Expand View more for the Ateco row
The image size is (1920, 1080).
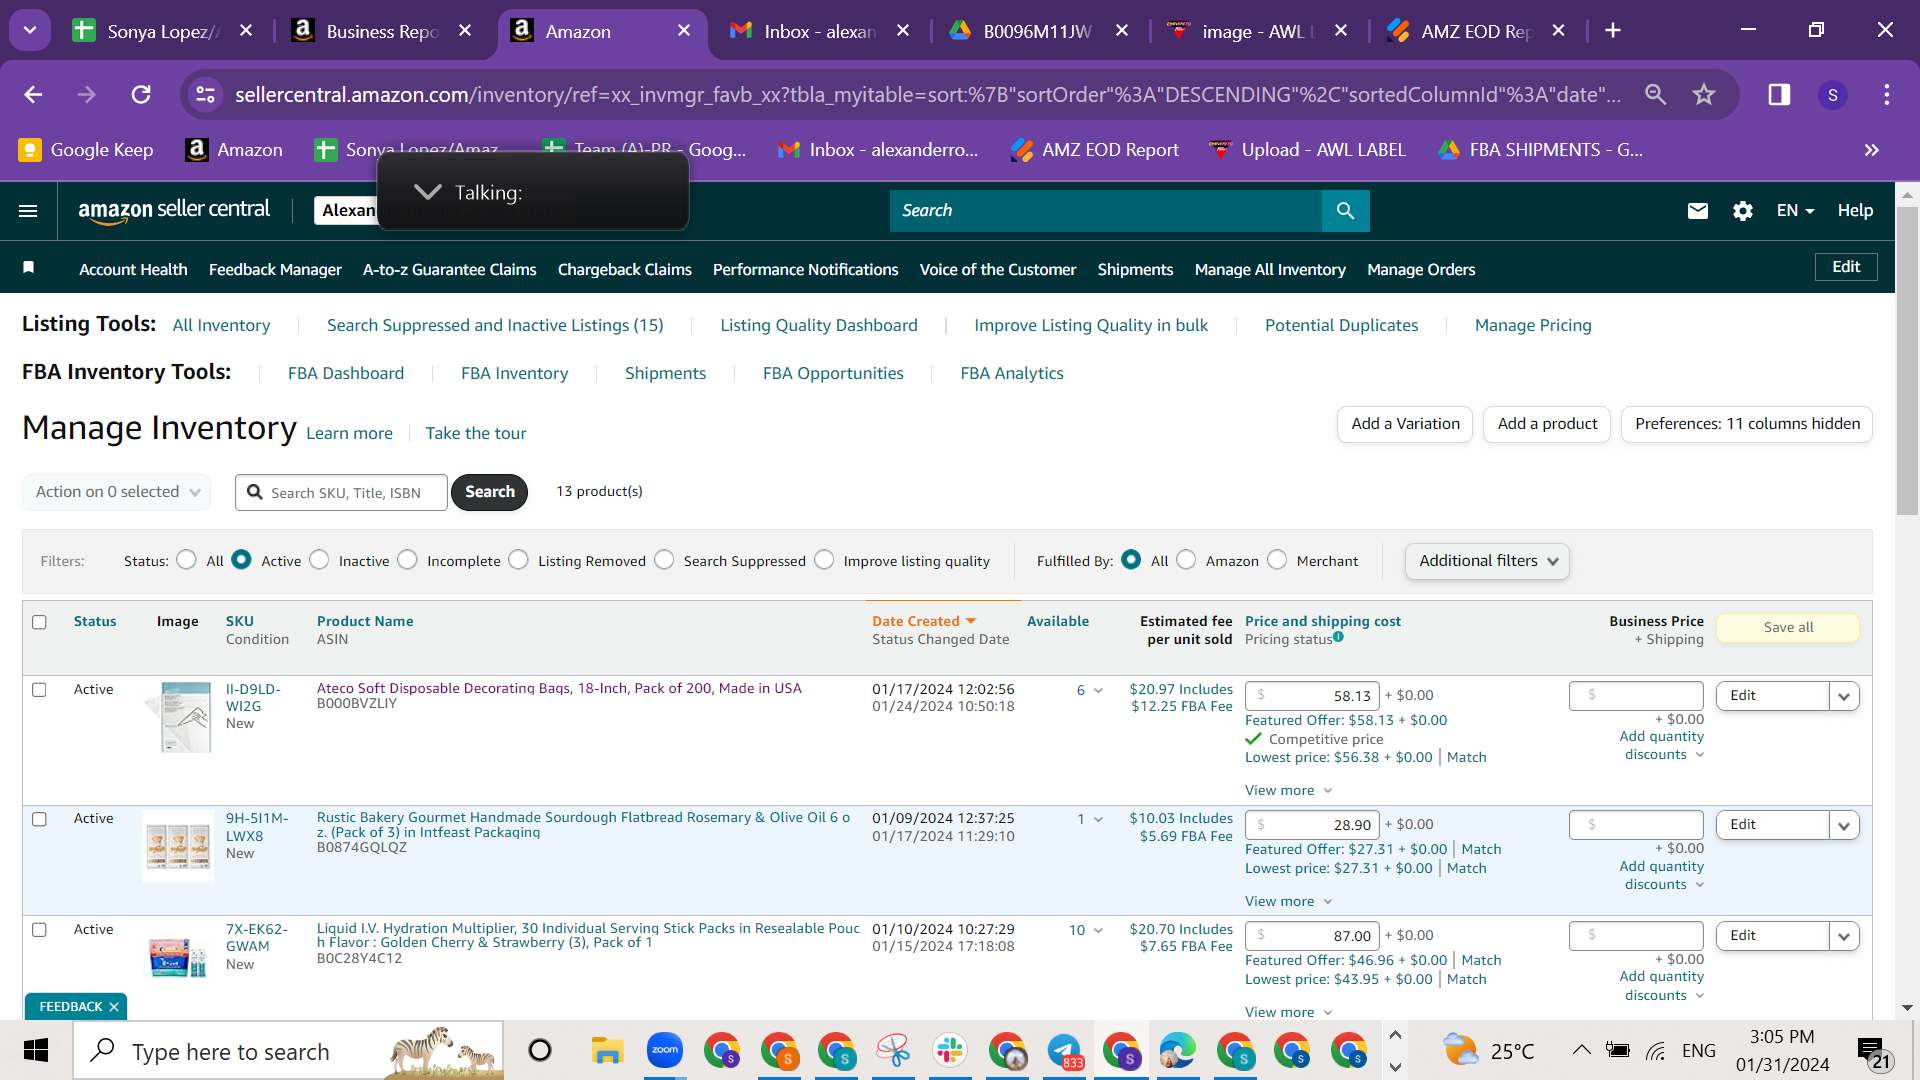(1288, 790)
